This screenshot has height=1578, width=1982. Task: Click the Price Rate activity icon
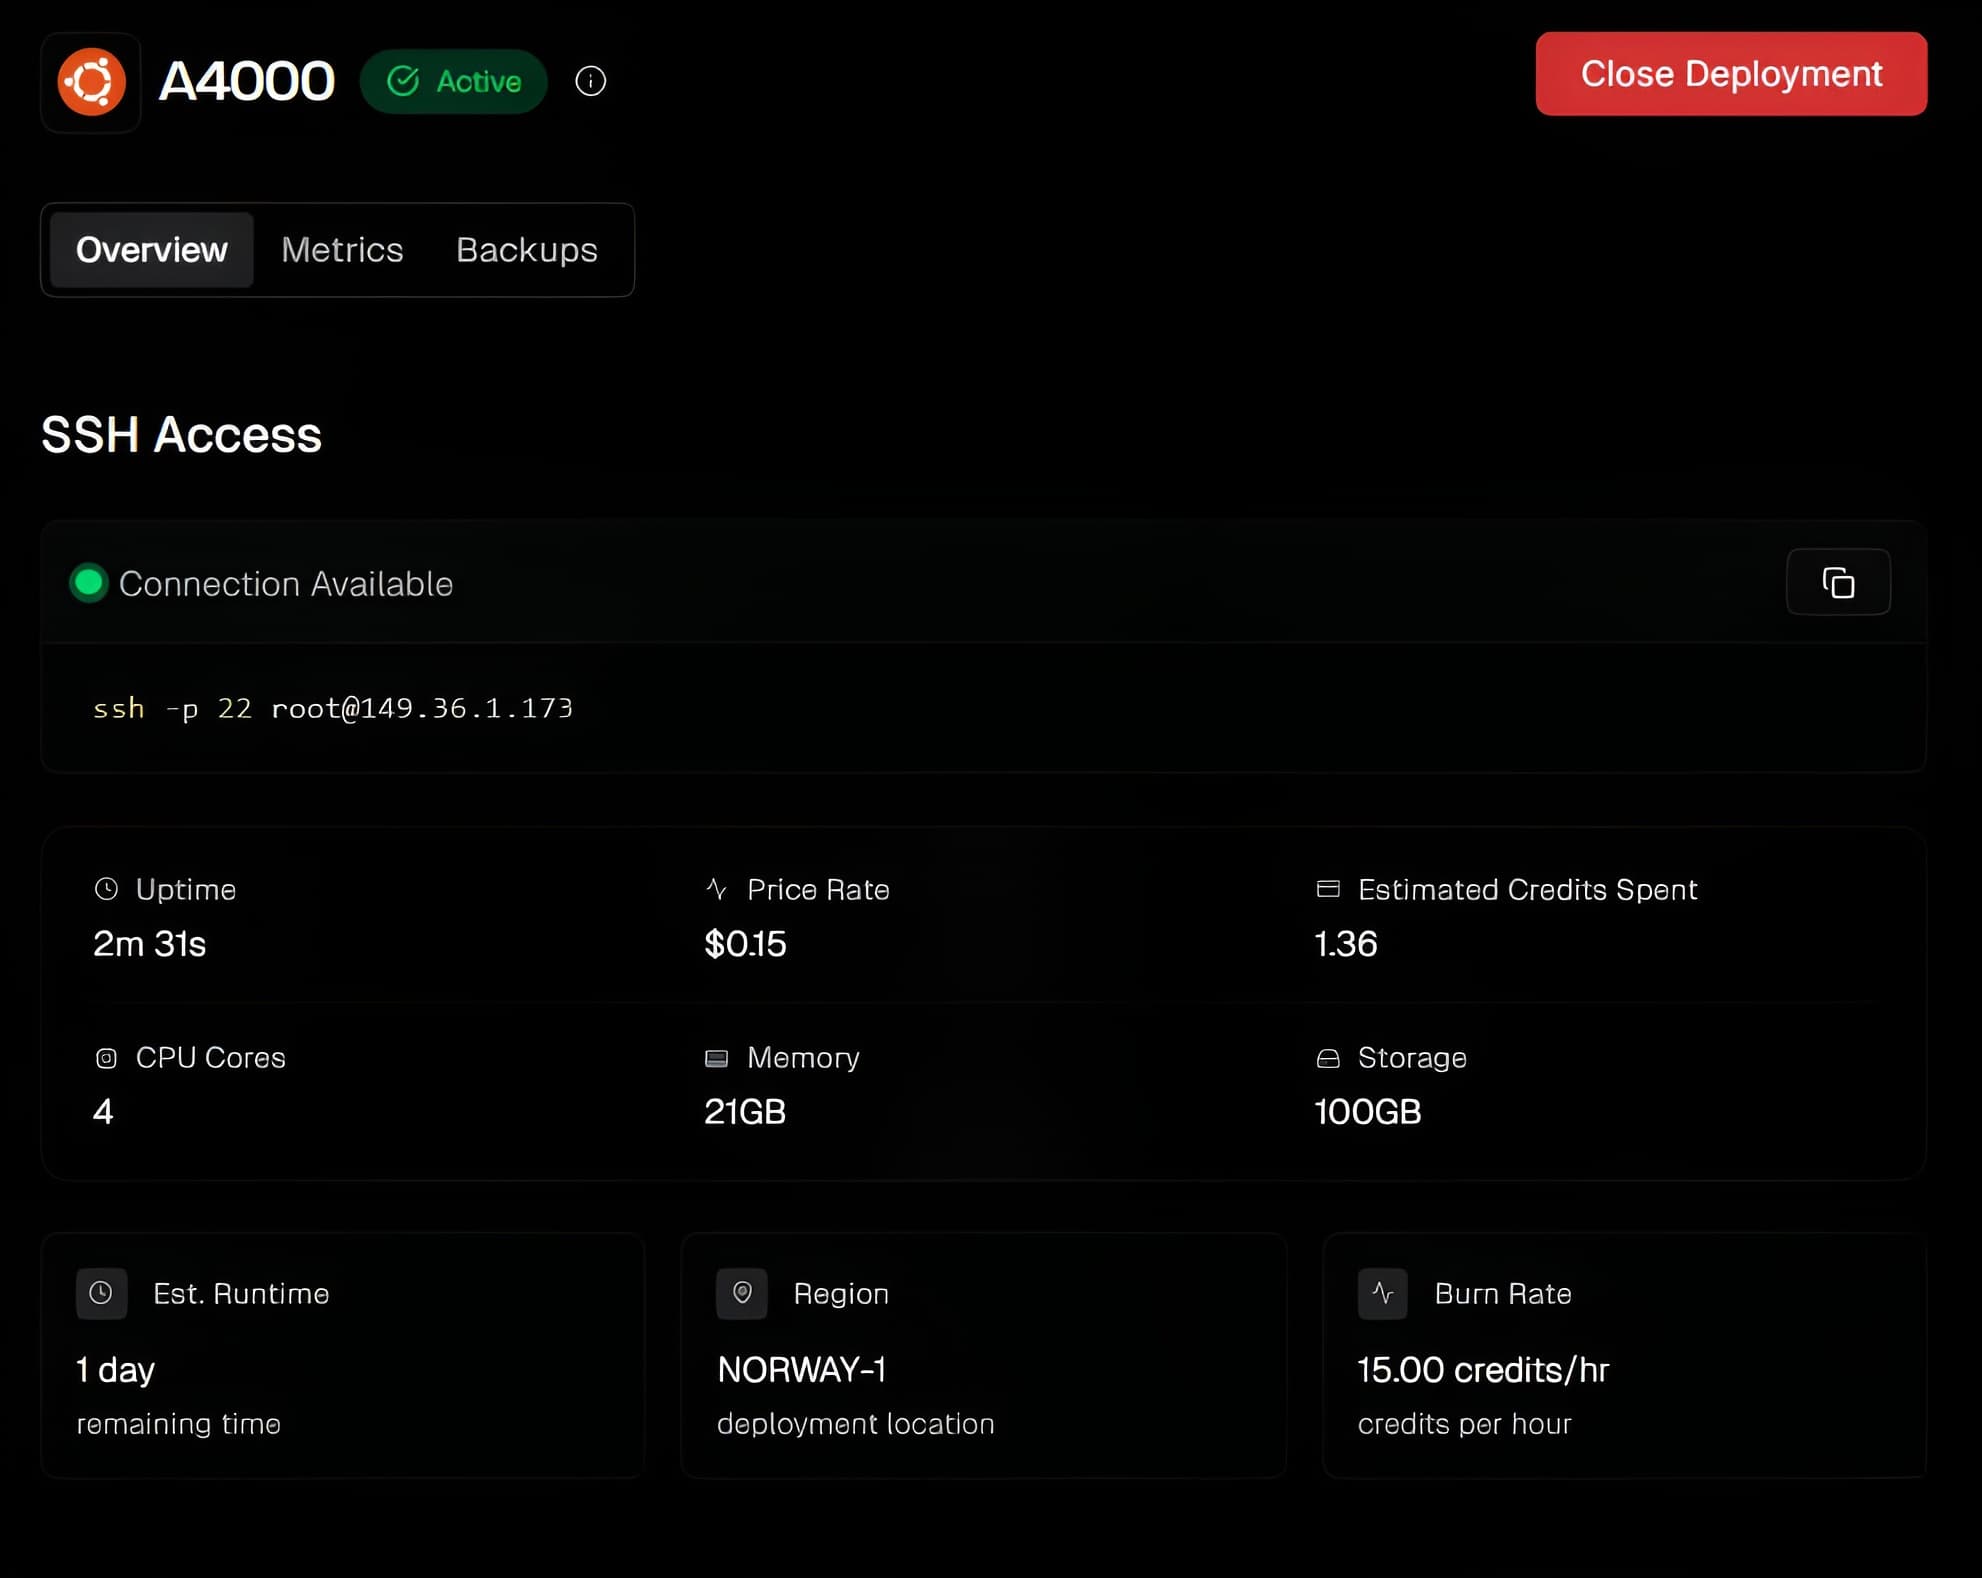click(x=716, y=888)
